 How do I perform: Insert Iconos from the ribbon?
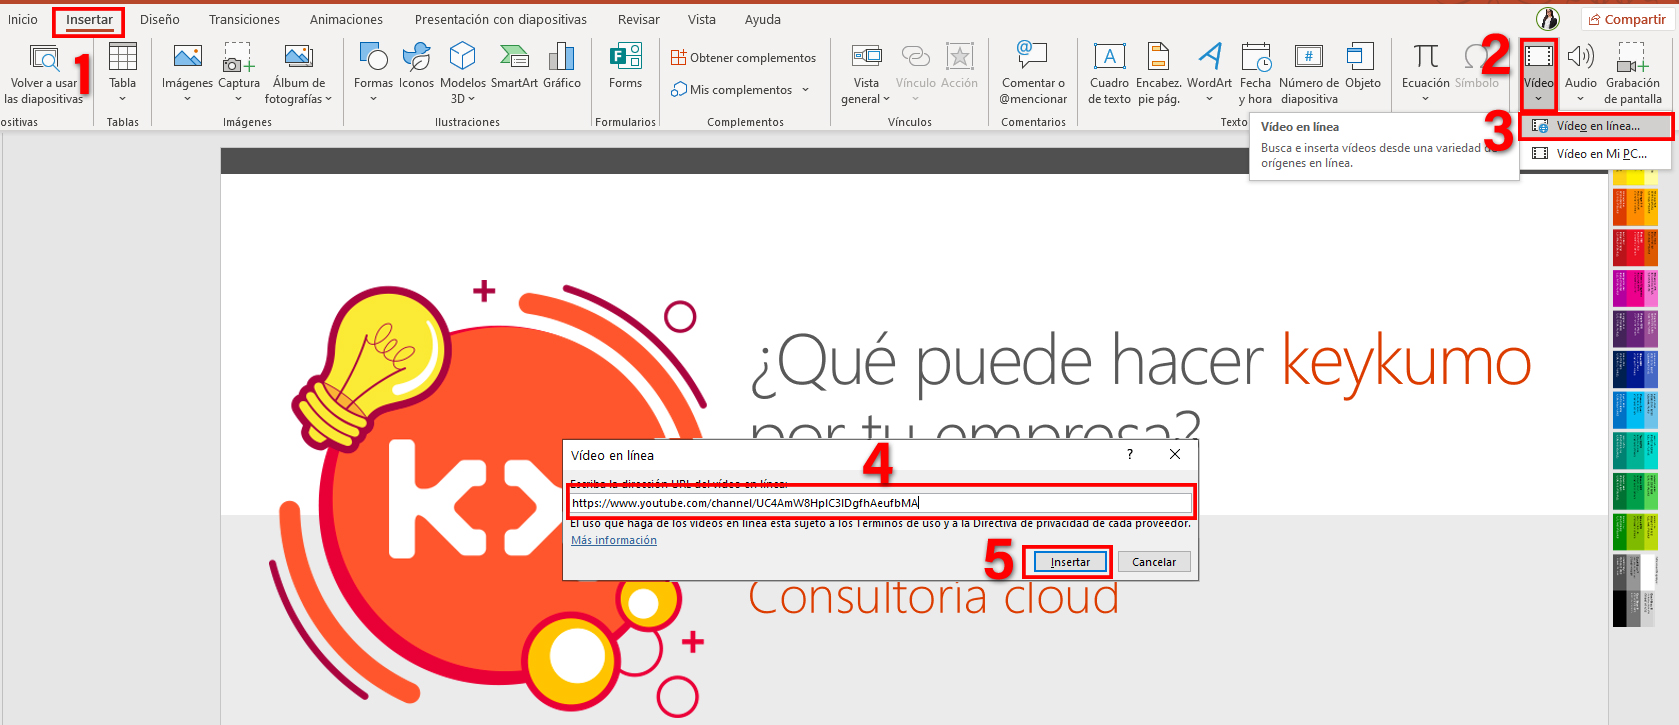point(416,66)
